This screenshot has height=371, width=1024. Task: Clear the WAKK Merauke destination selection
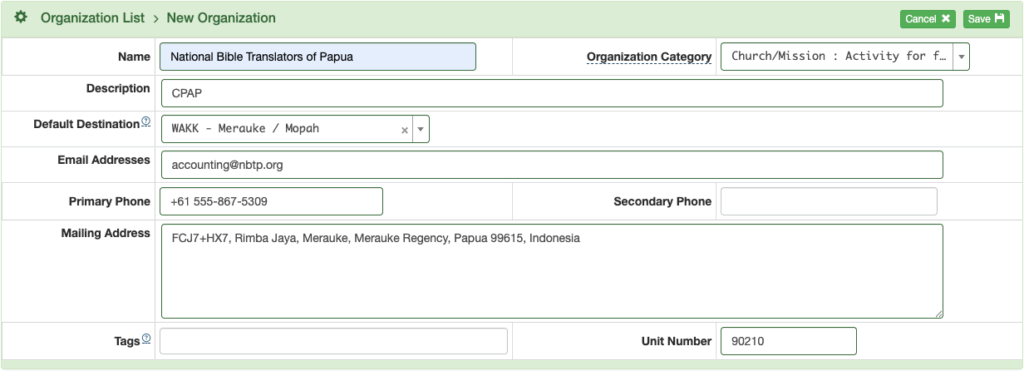tap(404, 130)
